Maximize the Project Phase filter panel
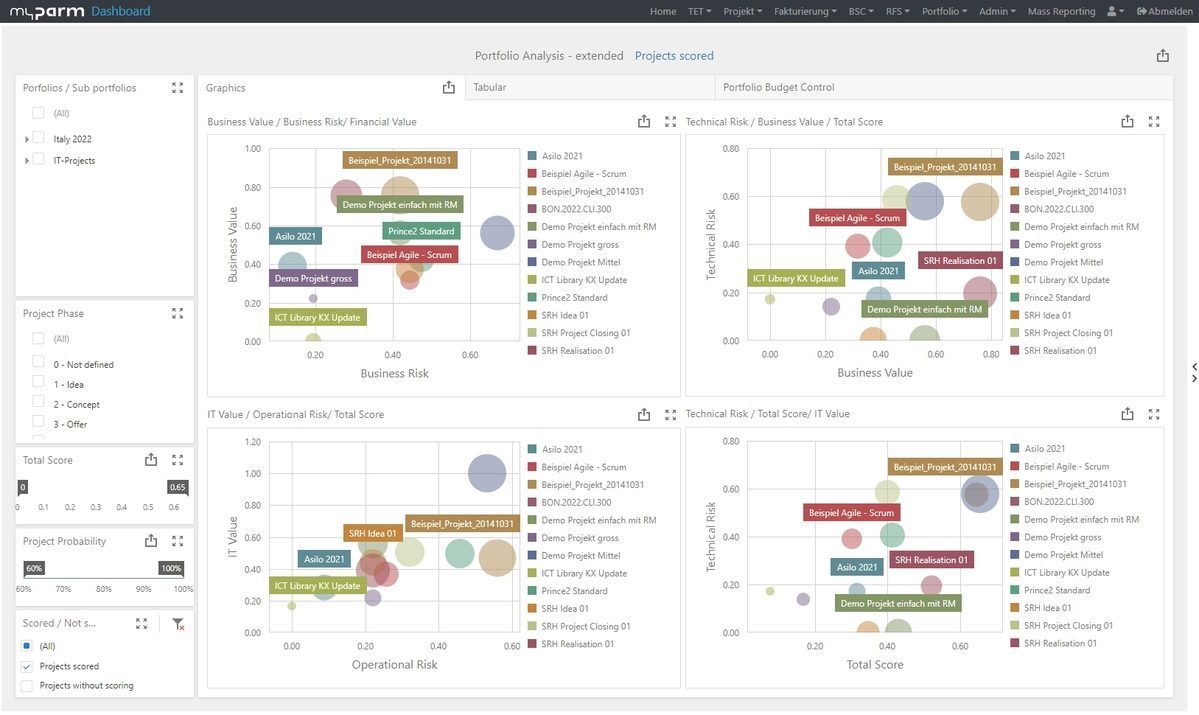 tap(177, 313)
